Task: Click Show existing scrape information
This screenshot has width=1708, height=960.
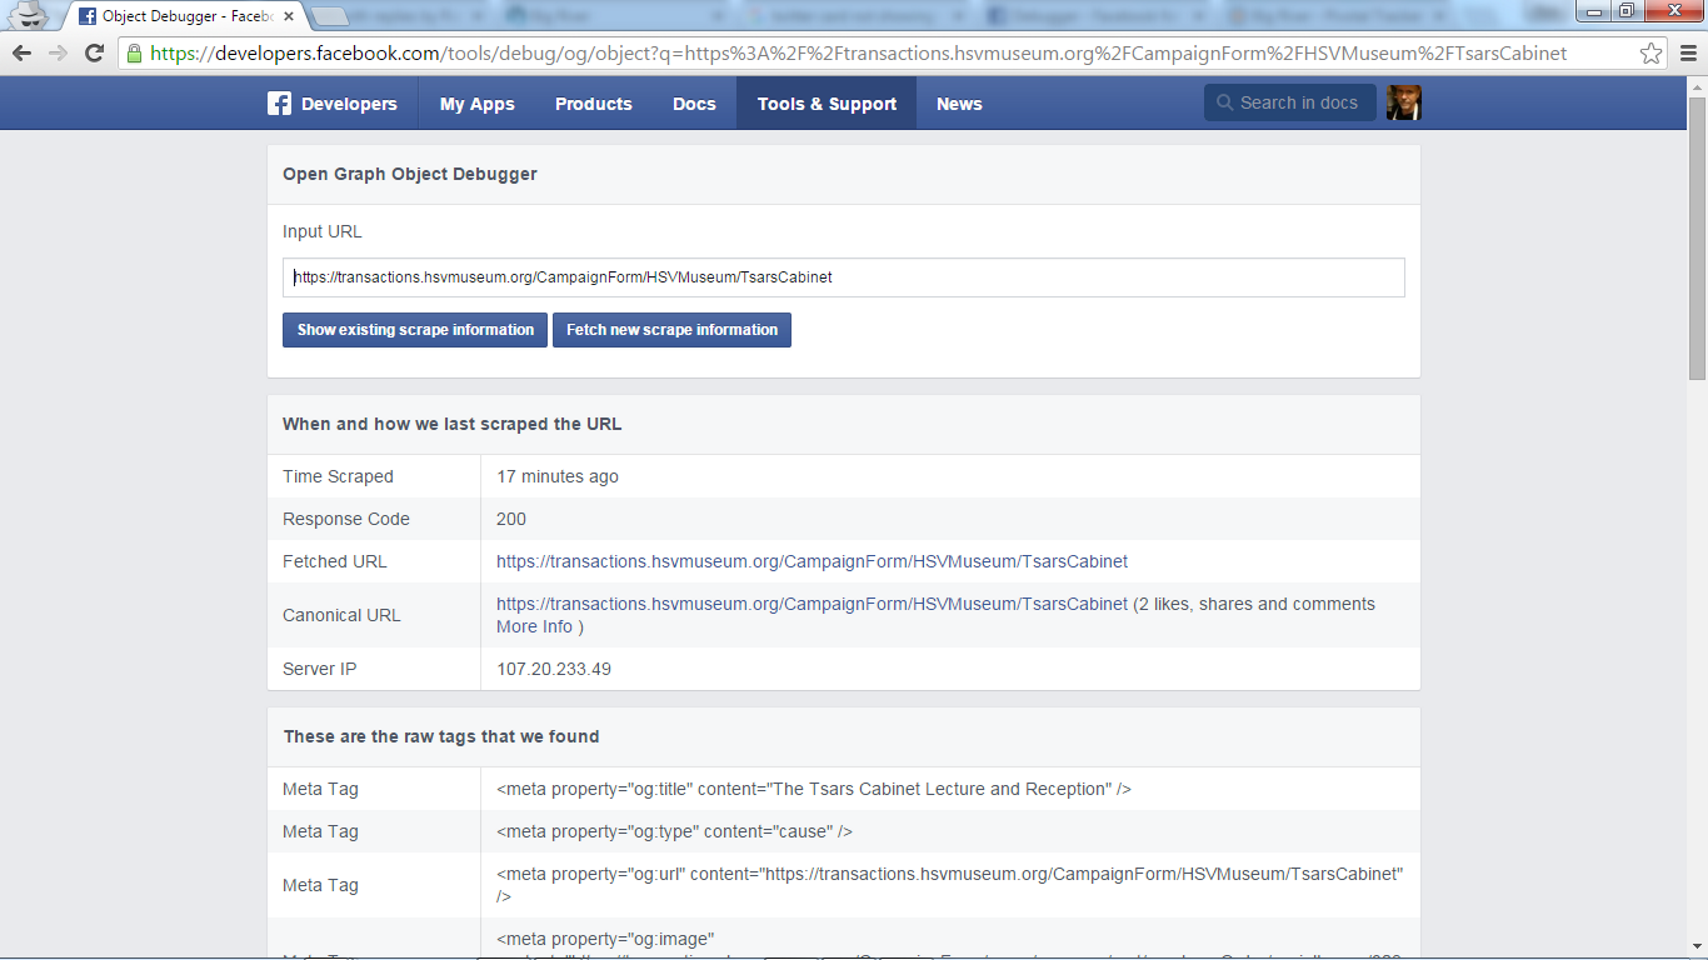Action: [415, 330]
